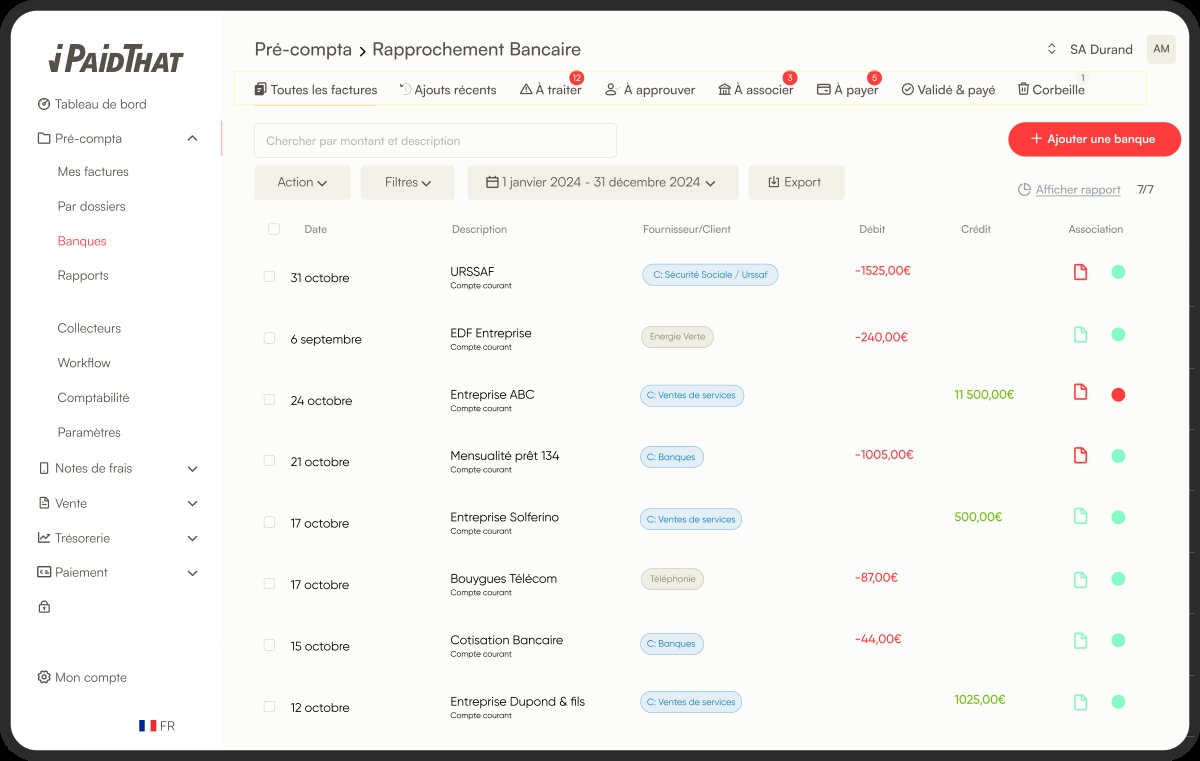Click the green document icon for EDF Entreprise

1080,335
